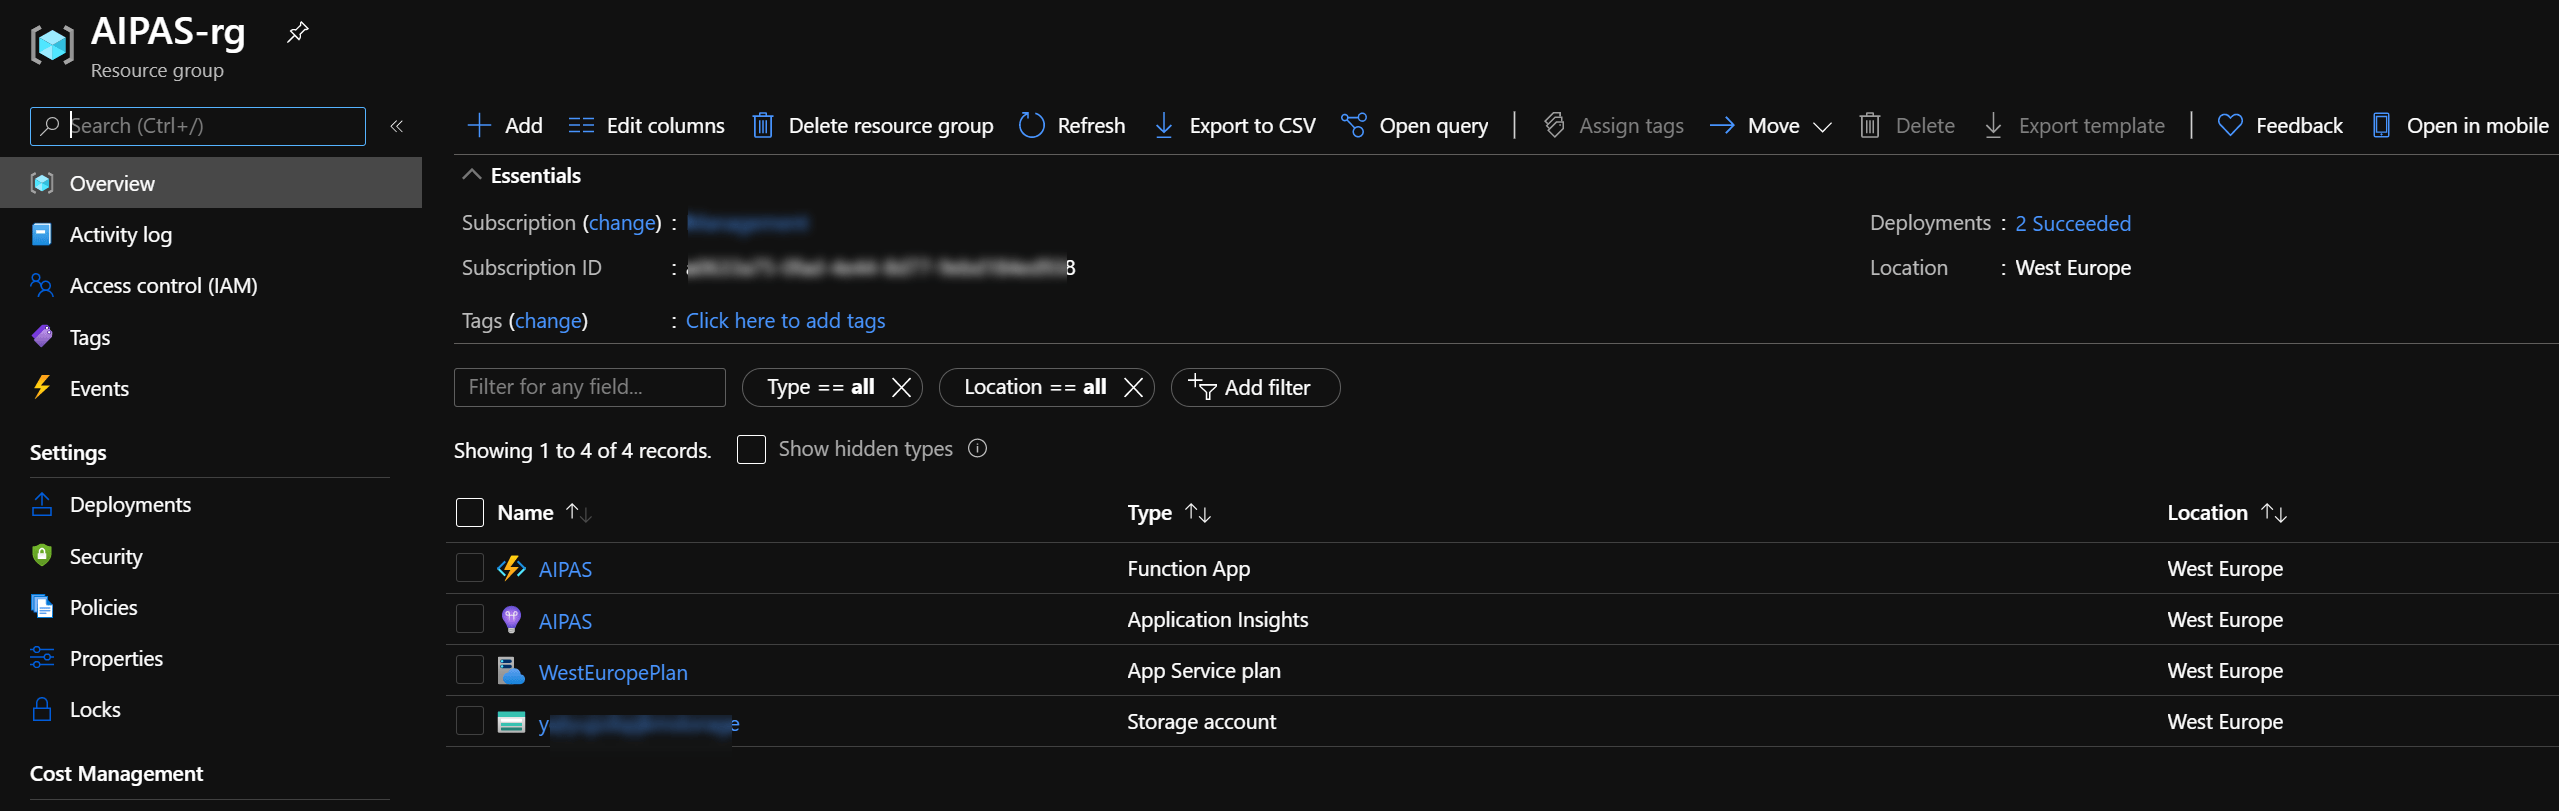The height and width of the screenshot is (811, 2559).
Task: Click the Open query graph icon
Action: click(1354, 126)
